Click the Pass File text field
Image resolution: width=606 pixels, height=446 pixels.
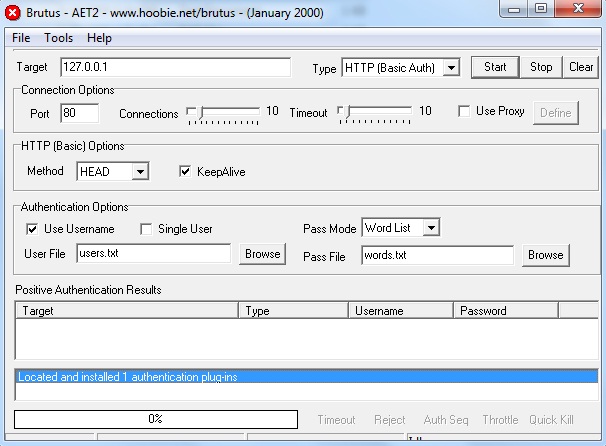(438, 255)
